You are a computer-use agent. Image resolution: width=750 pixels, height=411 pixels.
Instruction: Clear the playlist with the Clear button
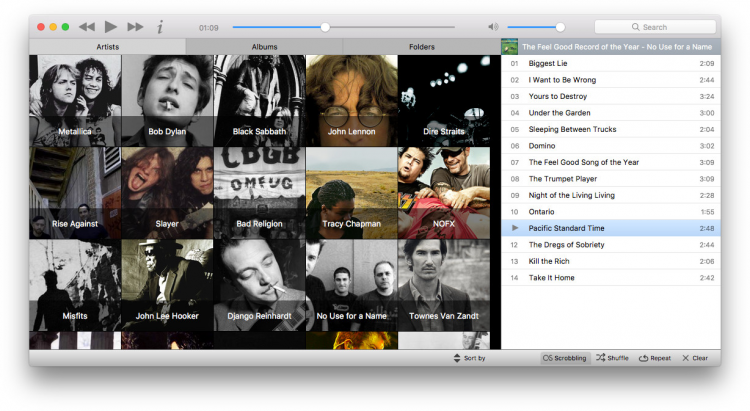pos(695,357)
